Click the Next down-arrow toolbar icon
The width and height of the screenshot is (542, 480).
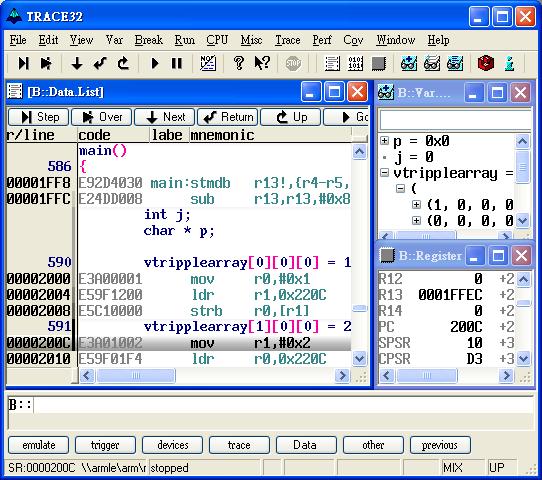tap(77, 64)
